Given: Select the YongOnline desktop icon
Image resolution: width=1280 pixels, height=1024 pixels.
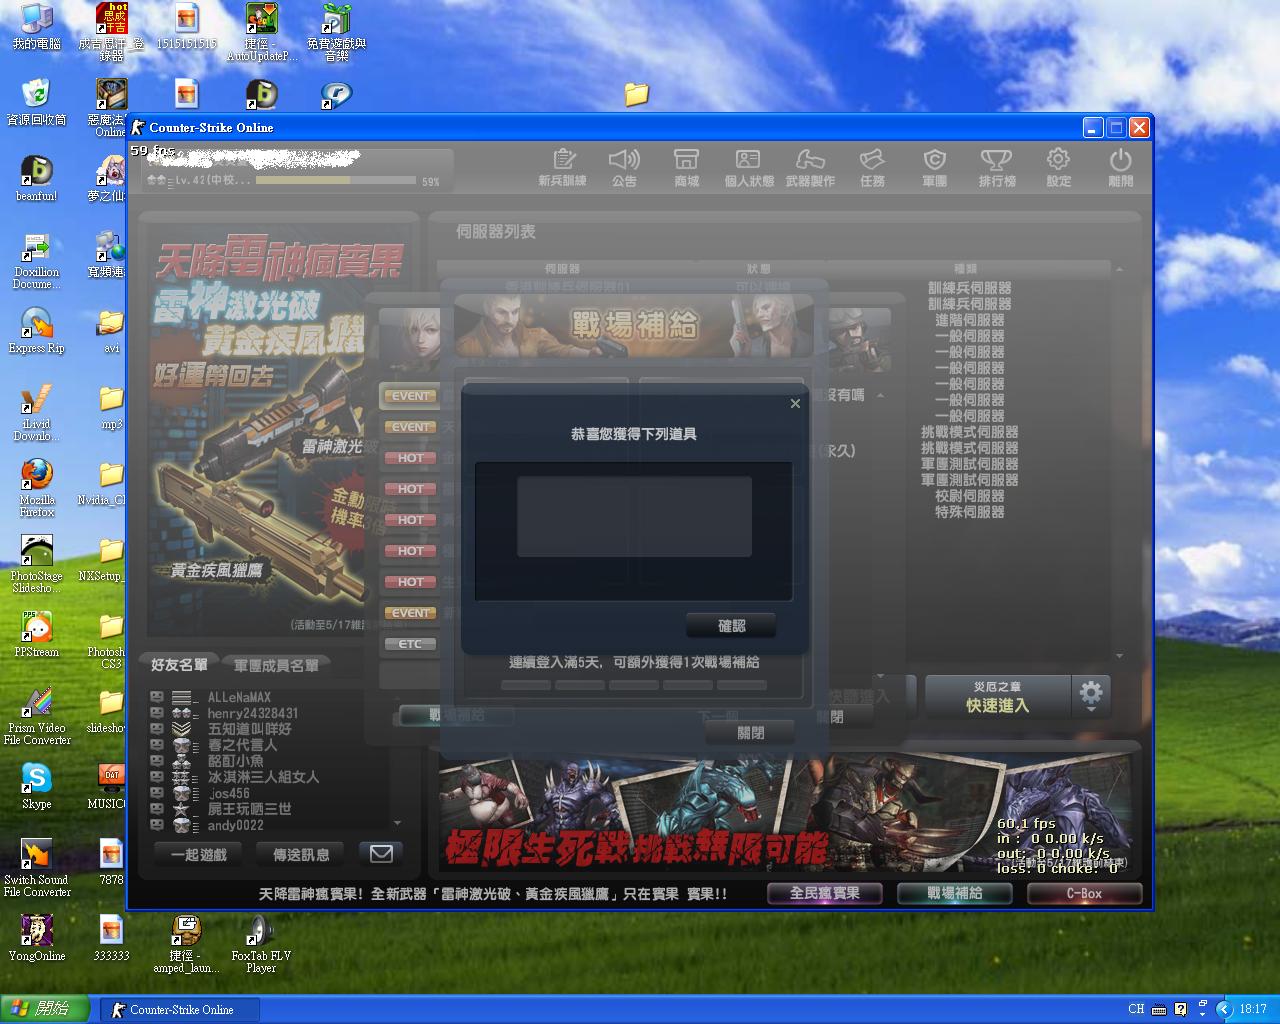Looking at the screenshot, I should (x=37, y=938).
